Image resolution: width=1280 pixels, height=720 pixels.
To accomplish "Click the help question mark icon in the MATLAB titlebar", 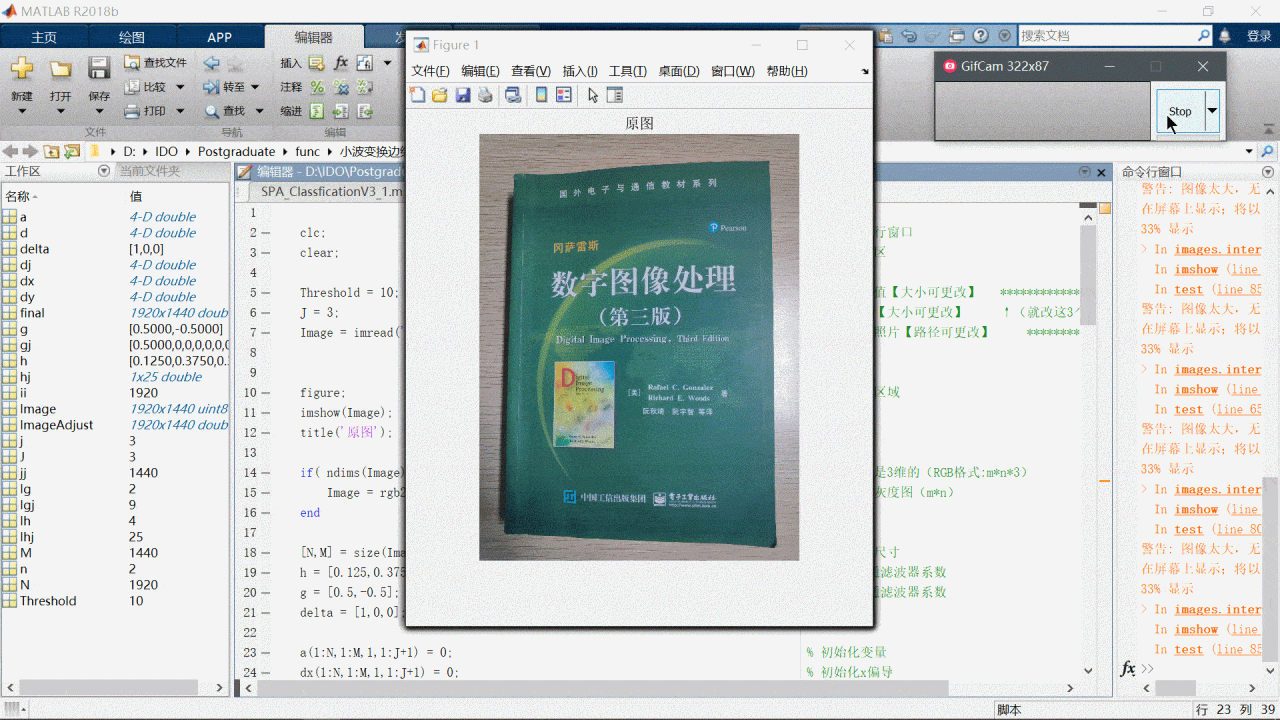I will tap(980, 35).
